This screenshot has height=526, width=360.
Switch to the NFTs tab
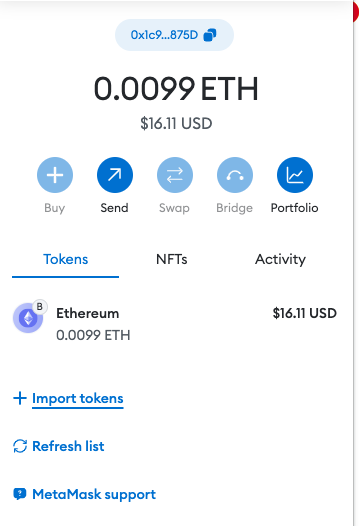pyautogui.click(x=172, y=259)
